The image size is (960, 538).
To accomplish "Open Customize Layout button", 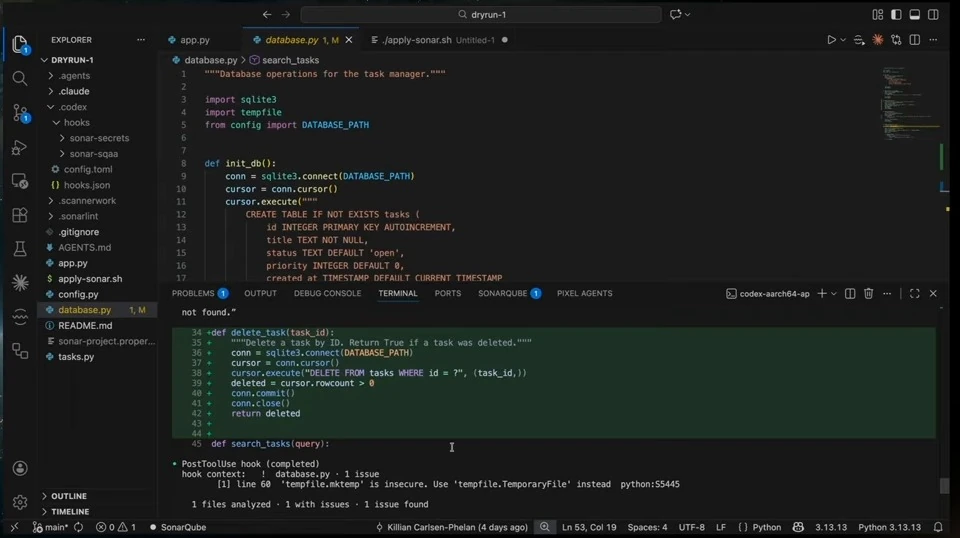I will [877, 14].
